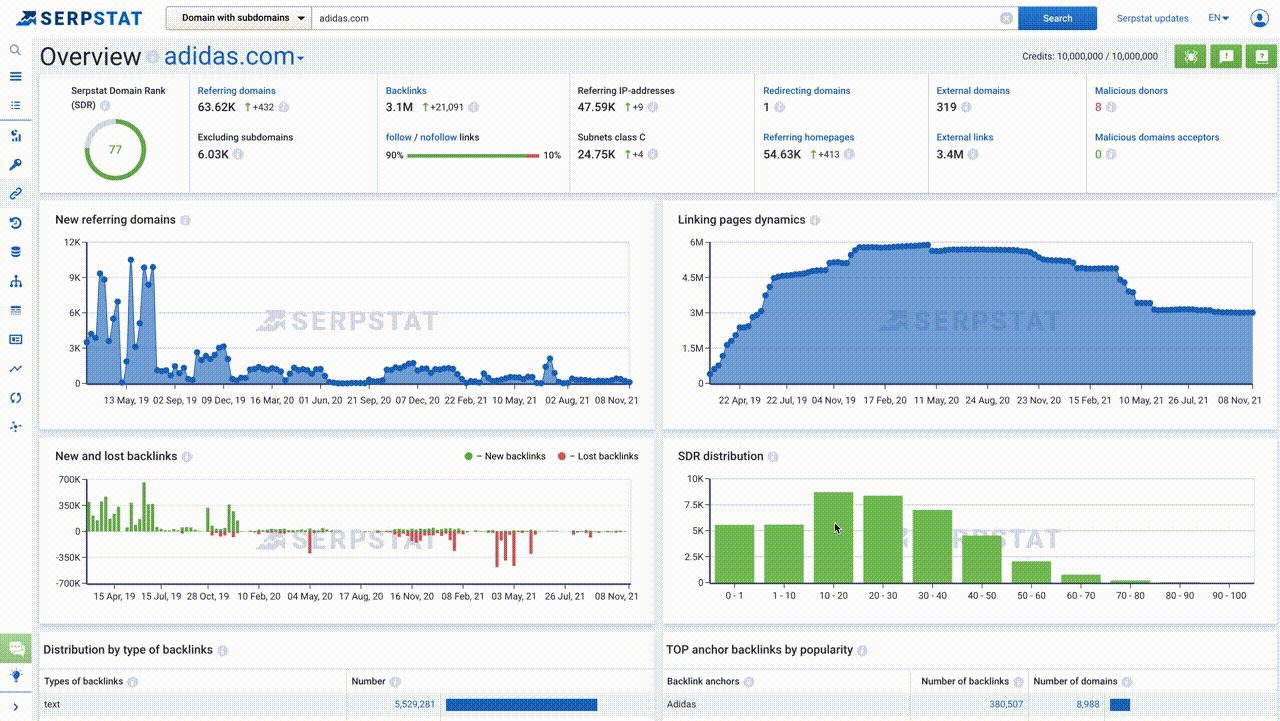This screenshot has height=721, width=1280.
Task: Expand the adidas.com domain dropdown
Action: click(234, 57)
